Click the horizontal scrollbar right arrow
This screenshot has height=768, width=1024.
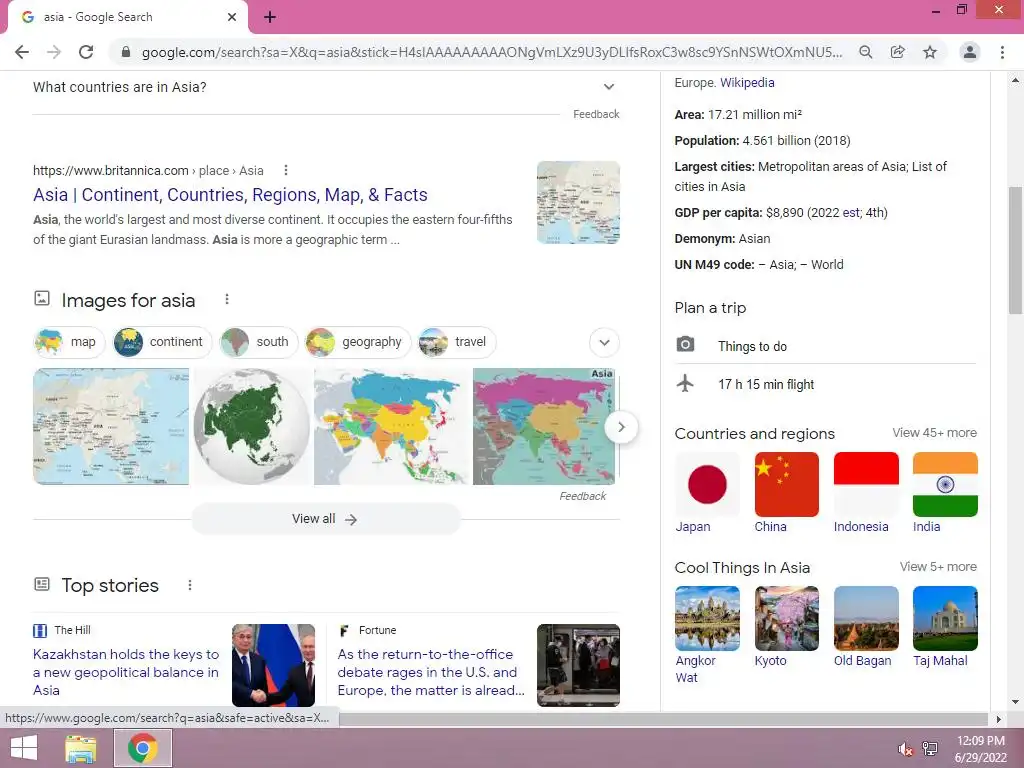pos(998,719)
